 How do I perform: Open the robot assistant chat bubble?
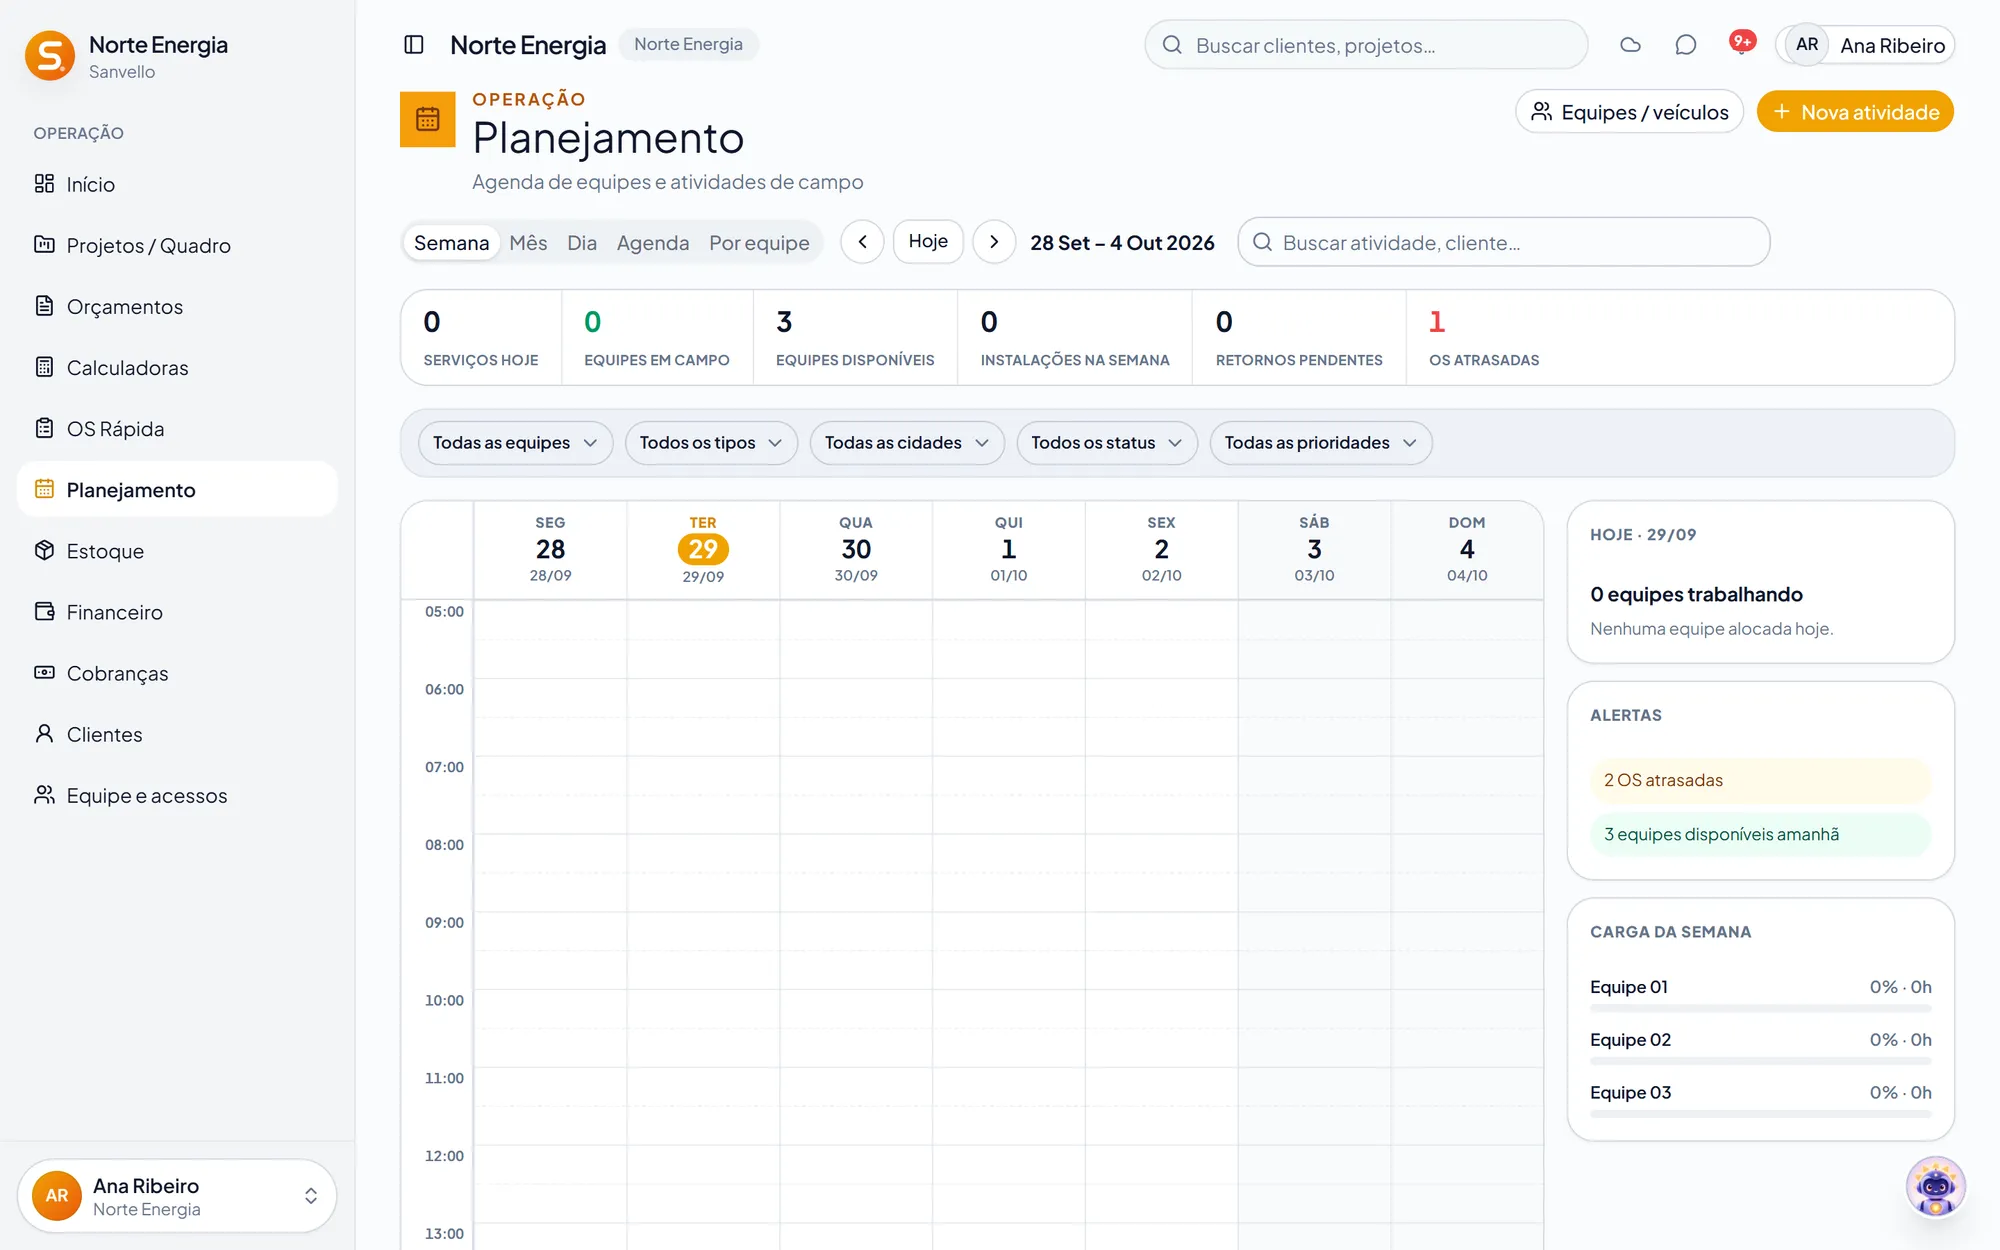coord(1936,1187)
